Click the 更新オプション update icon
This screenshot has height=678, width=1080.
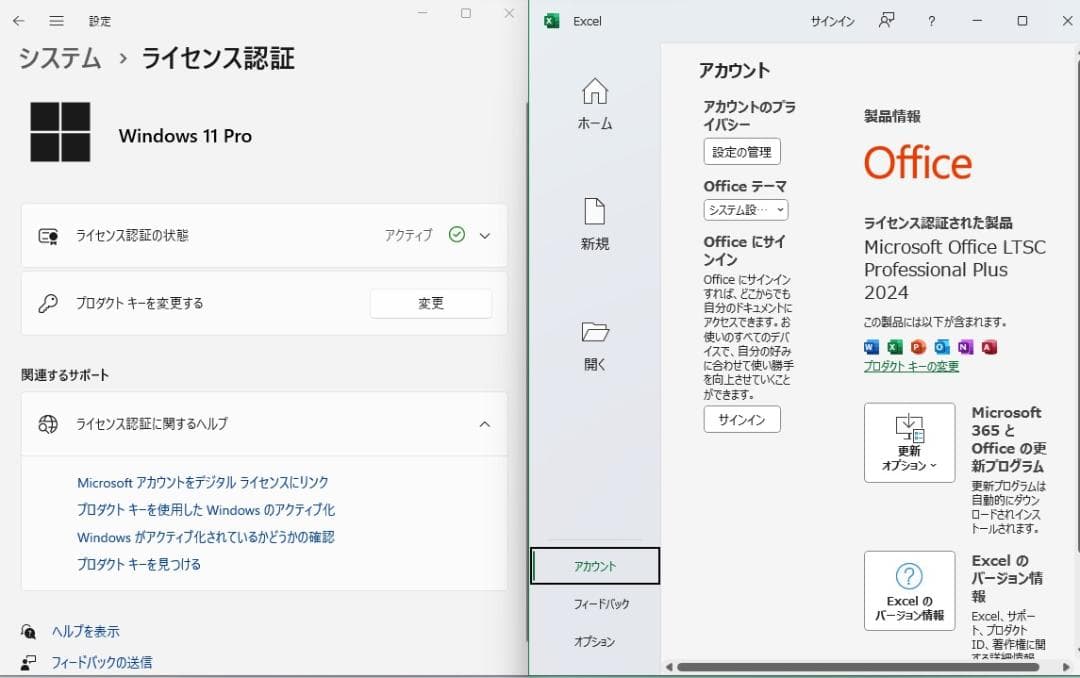tap(908, 441)
